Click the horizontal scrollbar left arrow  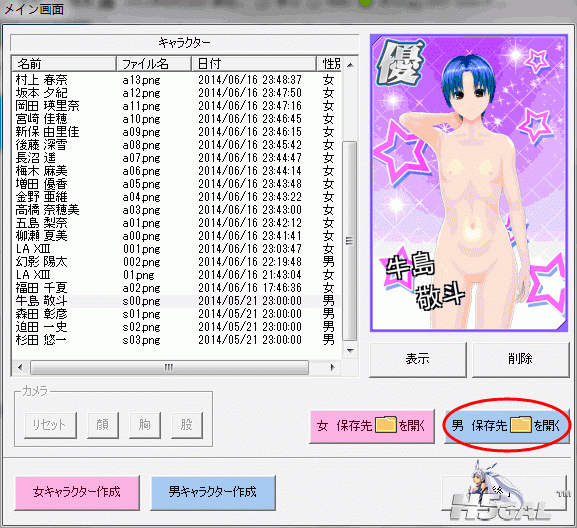pos(20,367)
